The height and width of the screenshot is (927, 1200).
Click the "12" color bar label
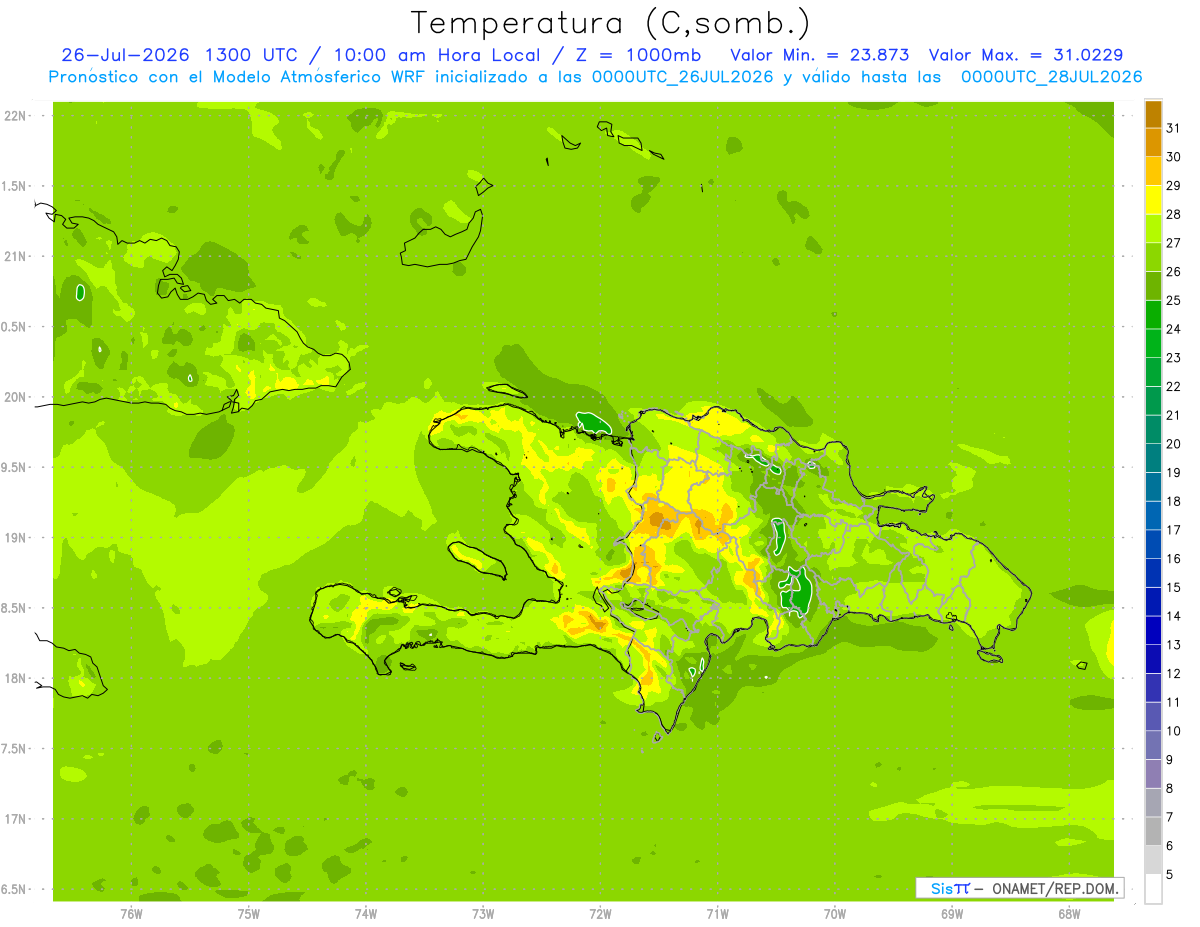1173,674
